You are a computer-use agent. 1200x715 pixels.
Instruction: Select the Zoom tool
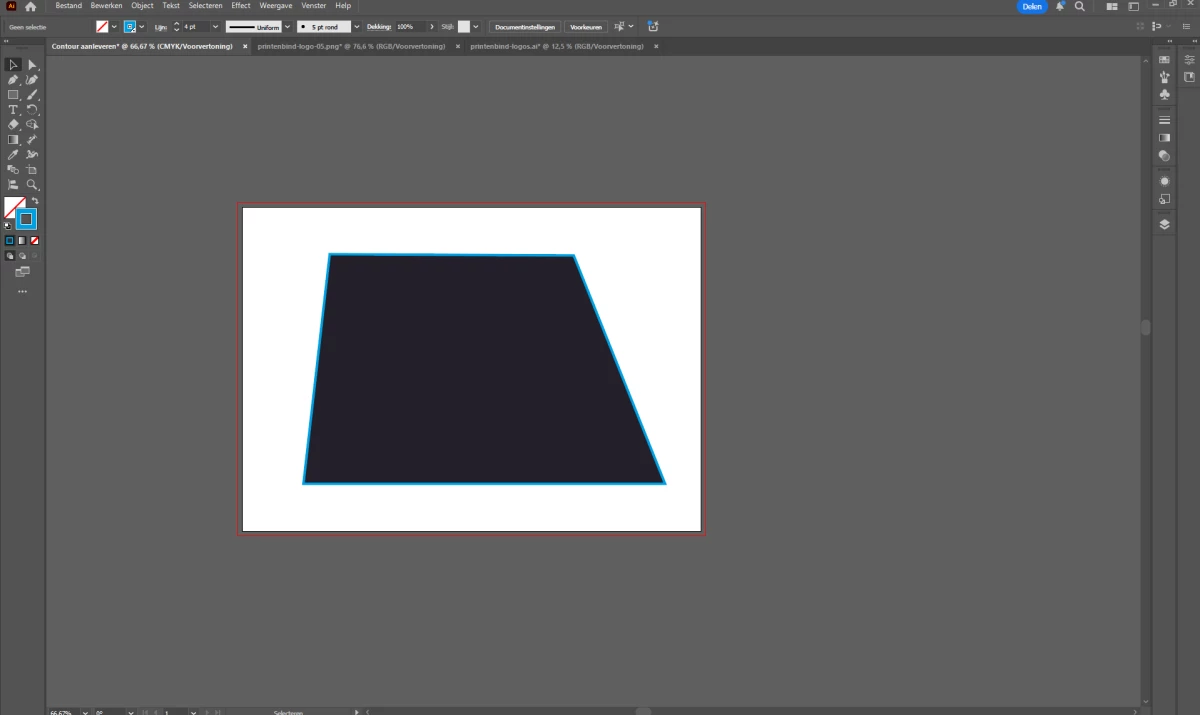click(x=32, y=185)
